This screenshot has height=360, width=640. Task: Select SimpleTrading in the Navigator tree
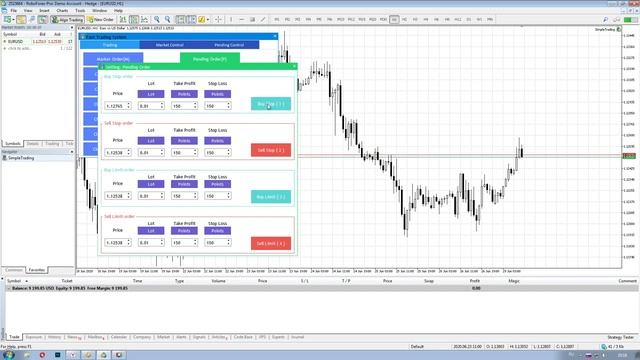pos(20,158)
